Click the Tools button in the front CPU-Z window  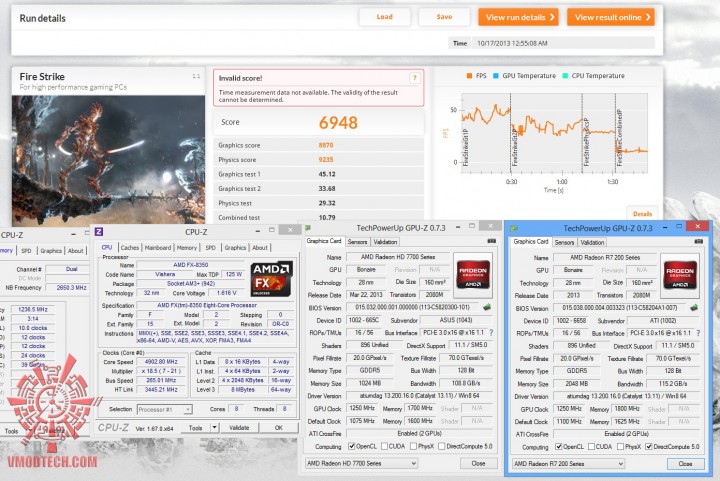coord(196,428)
